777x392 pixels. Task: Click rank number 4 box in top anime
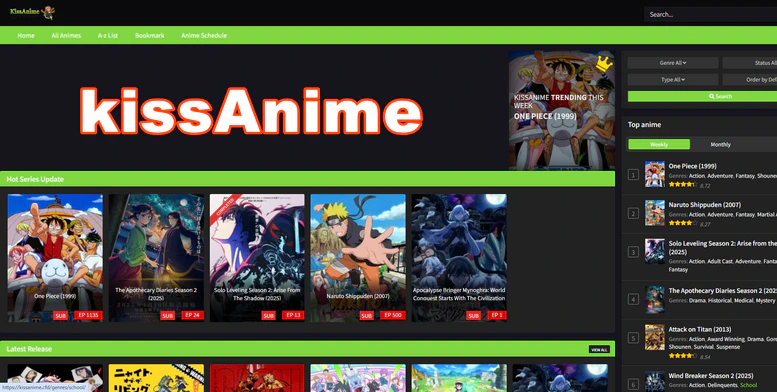633,299
